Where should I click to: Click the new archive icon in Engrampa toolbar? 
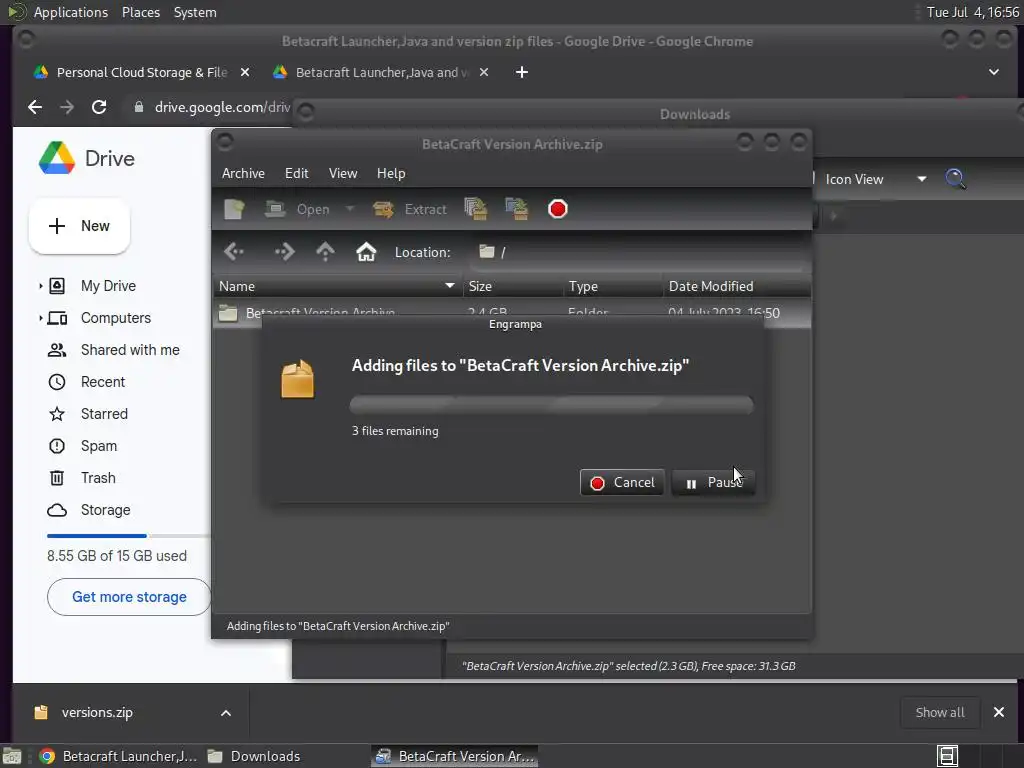[234, 209]
